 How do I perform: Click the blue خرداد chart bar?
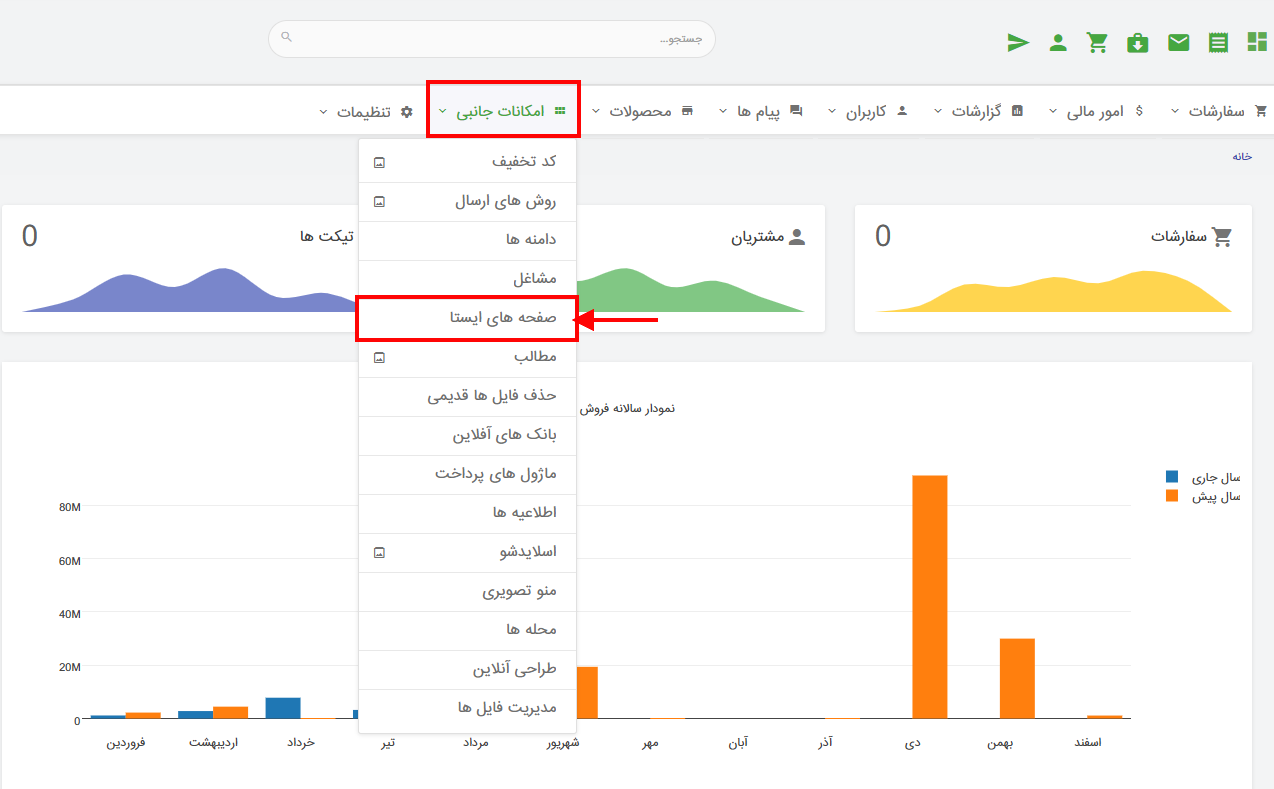[283, 708]
